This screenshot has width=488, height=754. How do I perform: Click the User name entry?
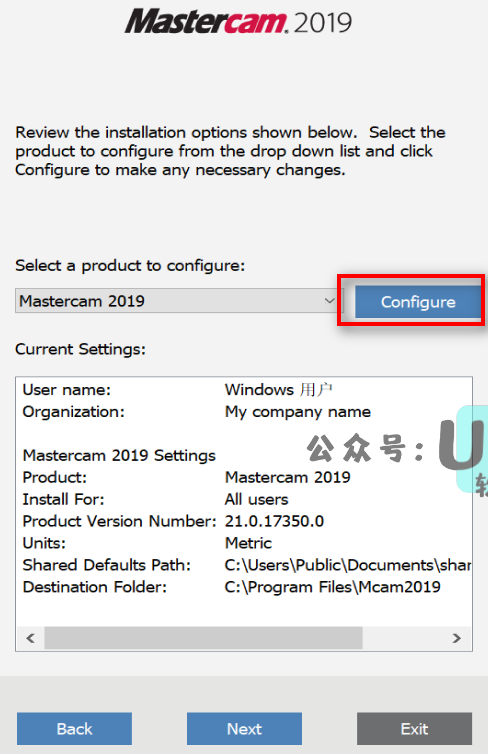click(178, 390)
